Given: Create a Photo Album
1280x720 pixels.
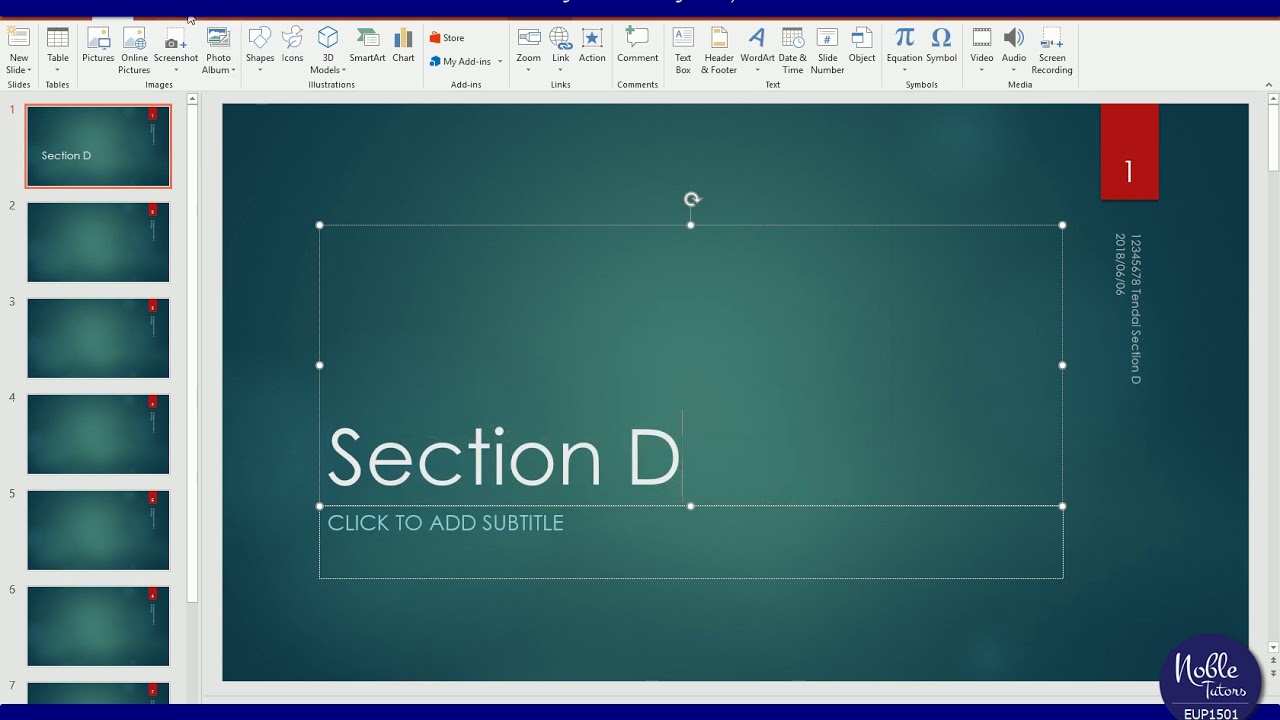Looking at the screenshot, I should (x=218, y=51).
